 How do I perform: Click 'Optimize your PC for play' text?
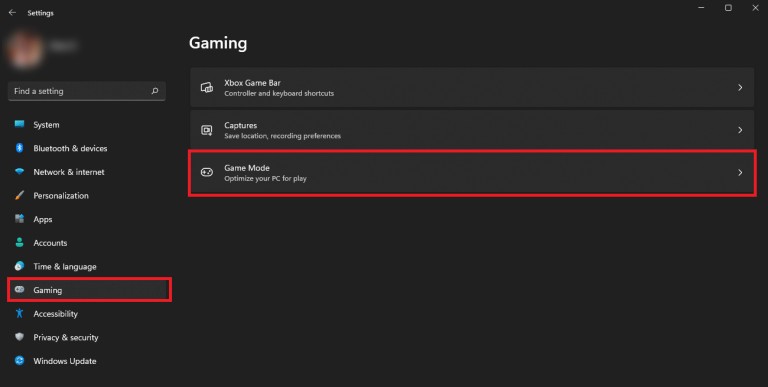click(x=265, y=178)
